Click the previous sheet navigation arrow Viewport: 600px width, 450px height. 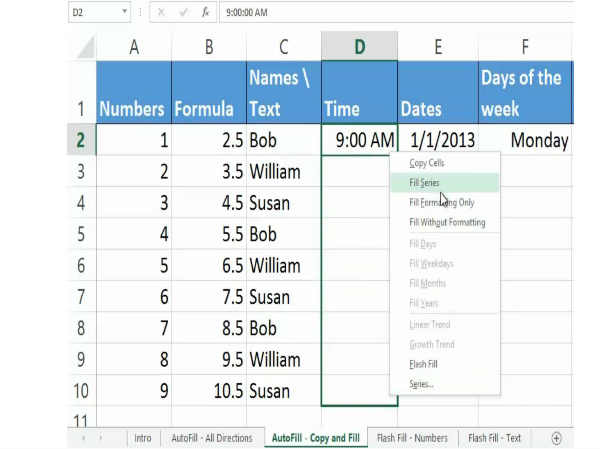[x=83, y=438]
